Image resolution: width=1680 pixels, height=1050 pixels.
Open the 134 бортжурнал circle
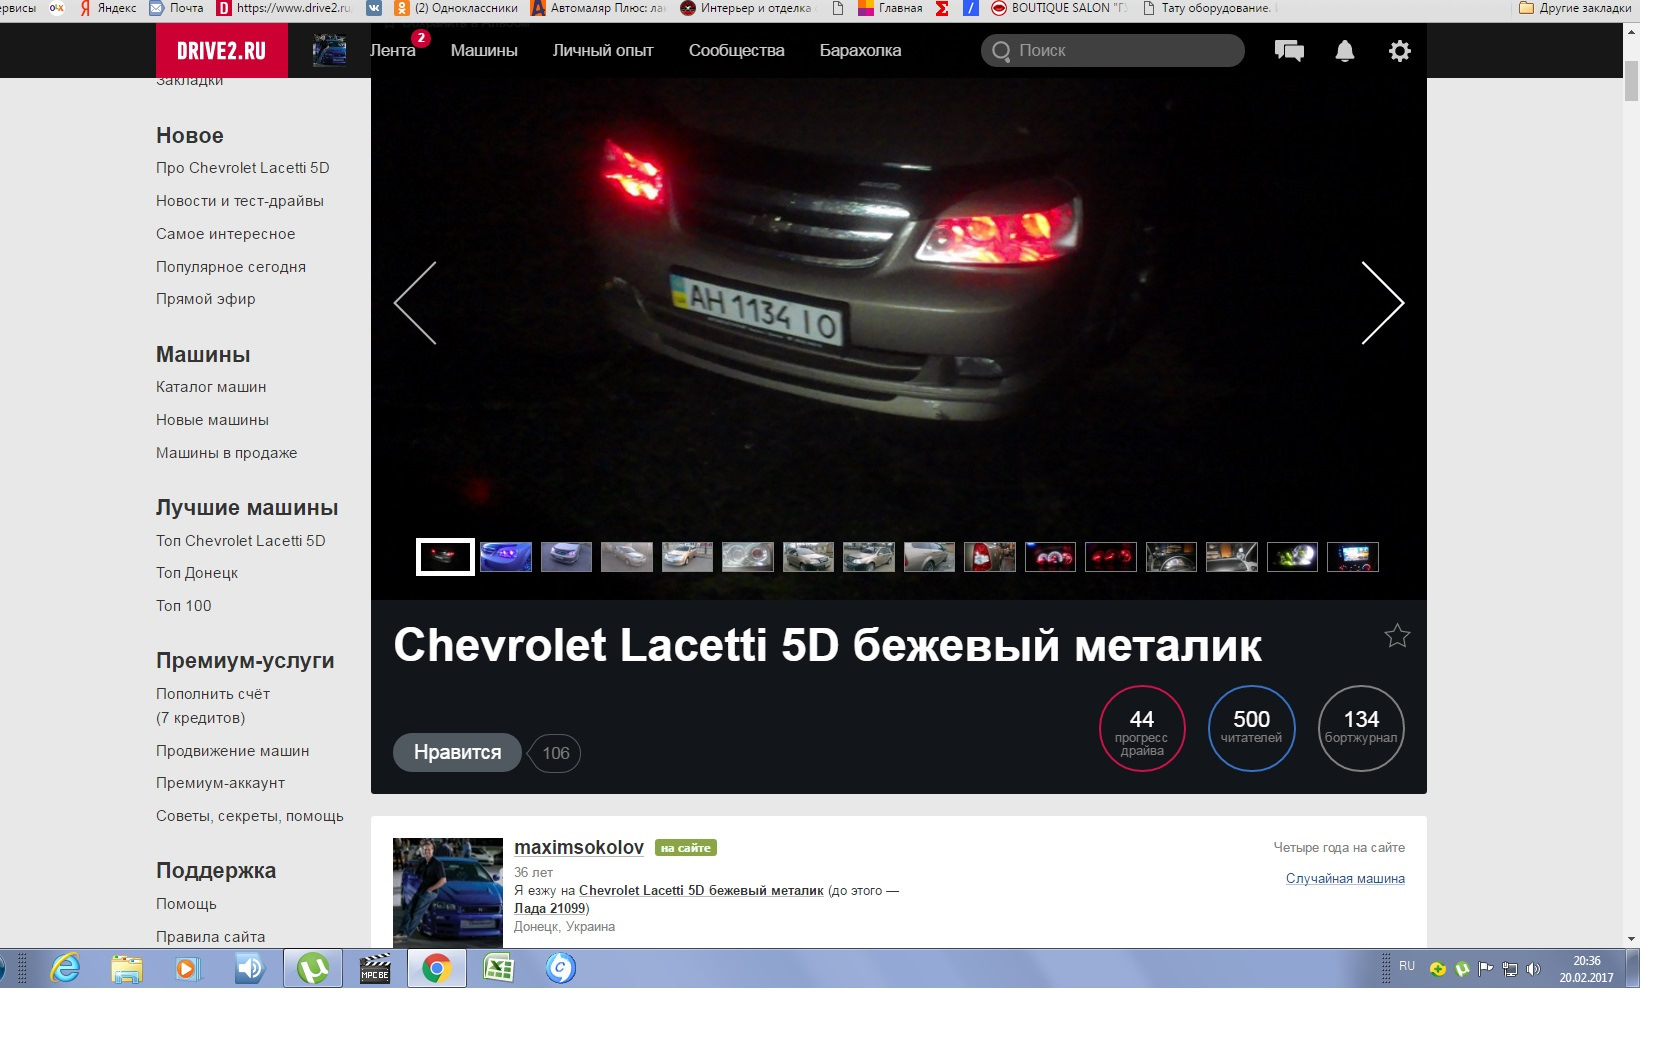(x=1361, y=728)
